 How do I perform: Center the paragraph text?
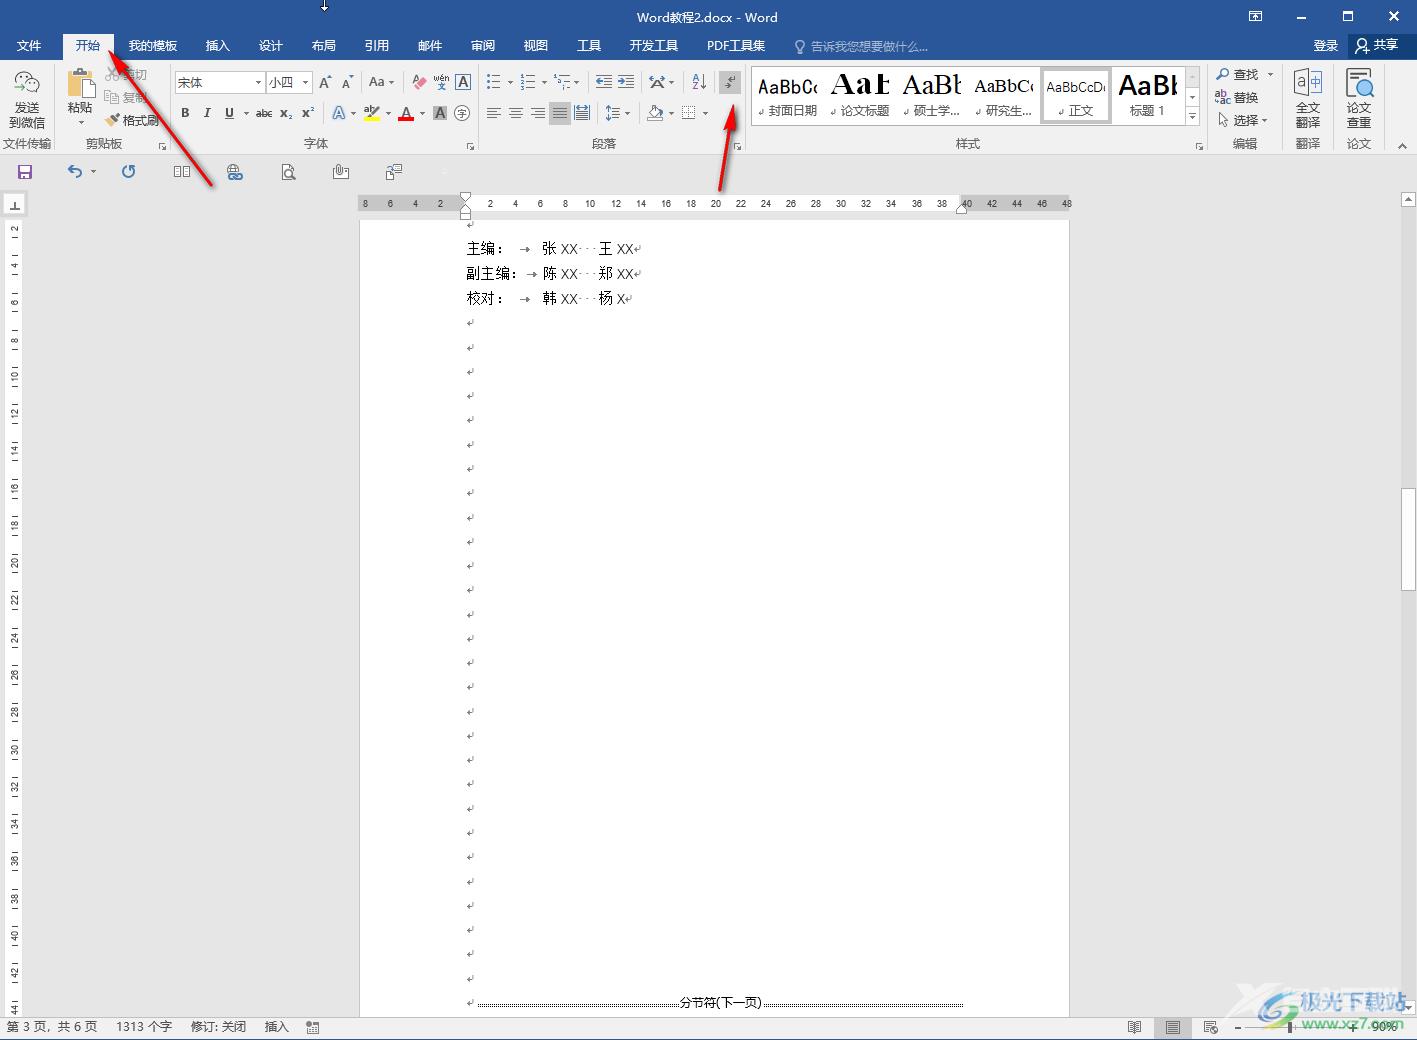[x=516, y=113]
